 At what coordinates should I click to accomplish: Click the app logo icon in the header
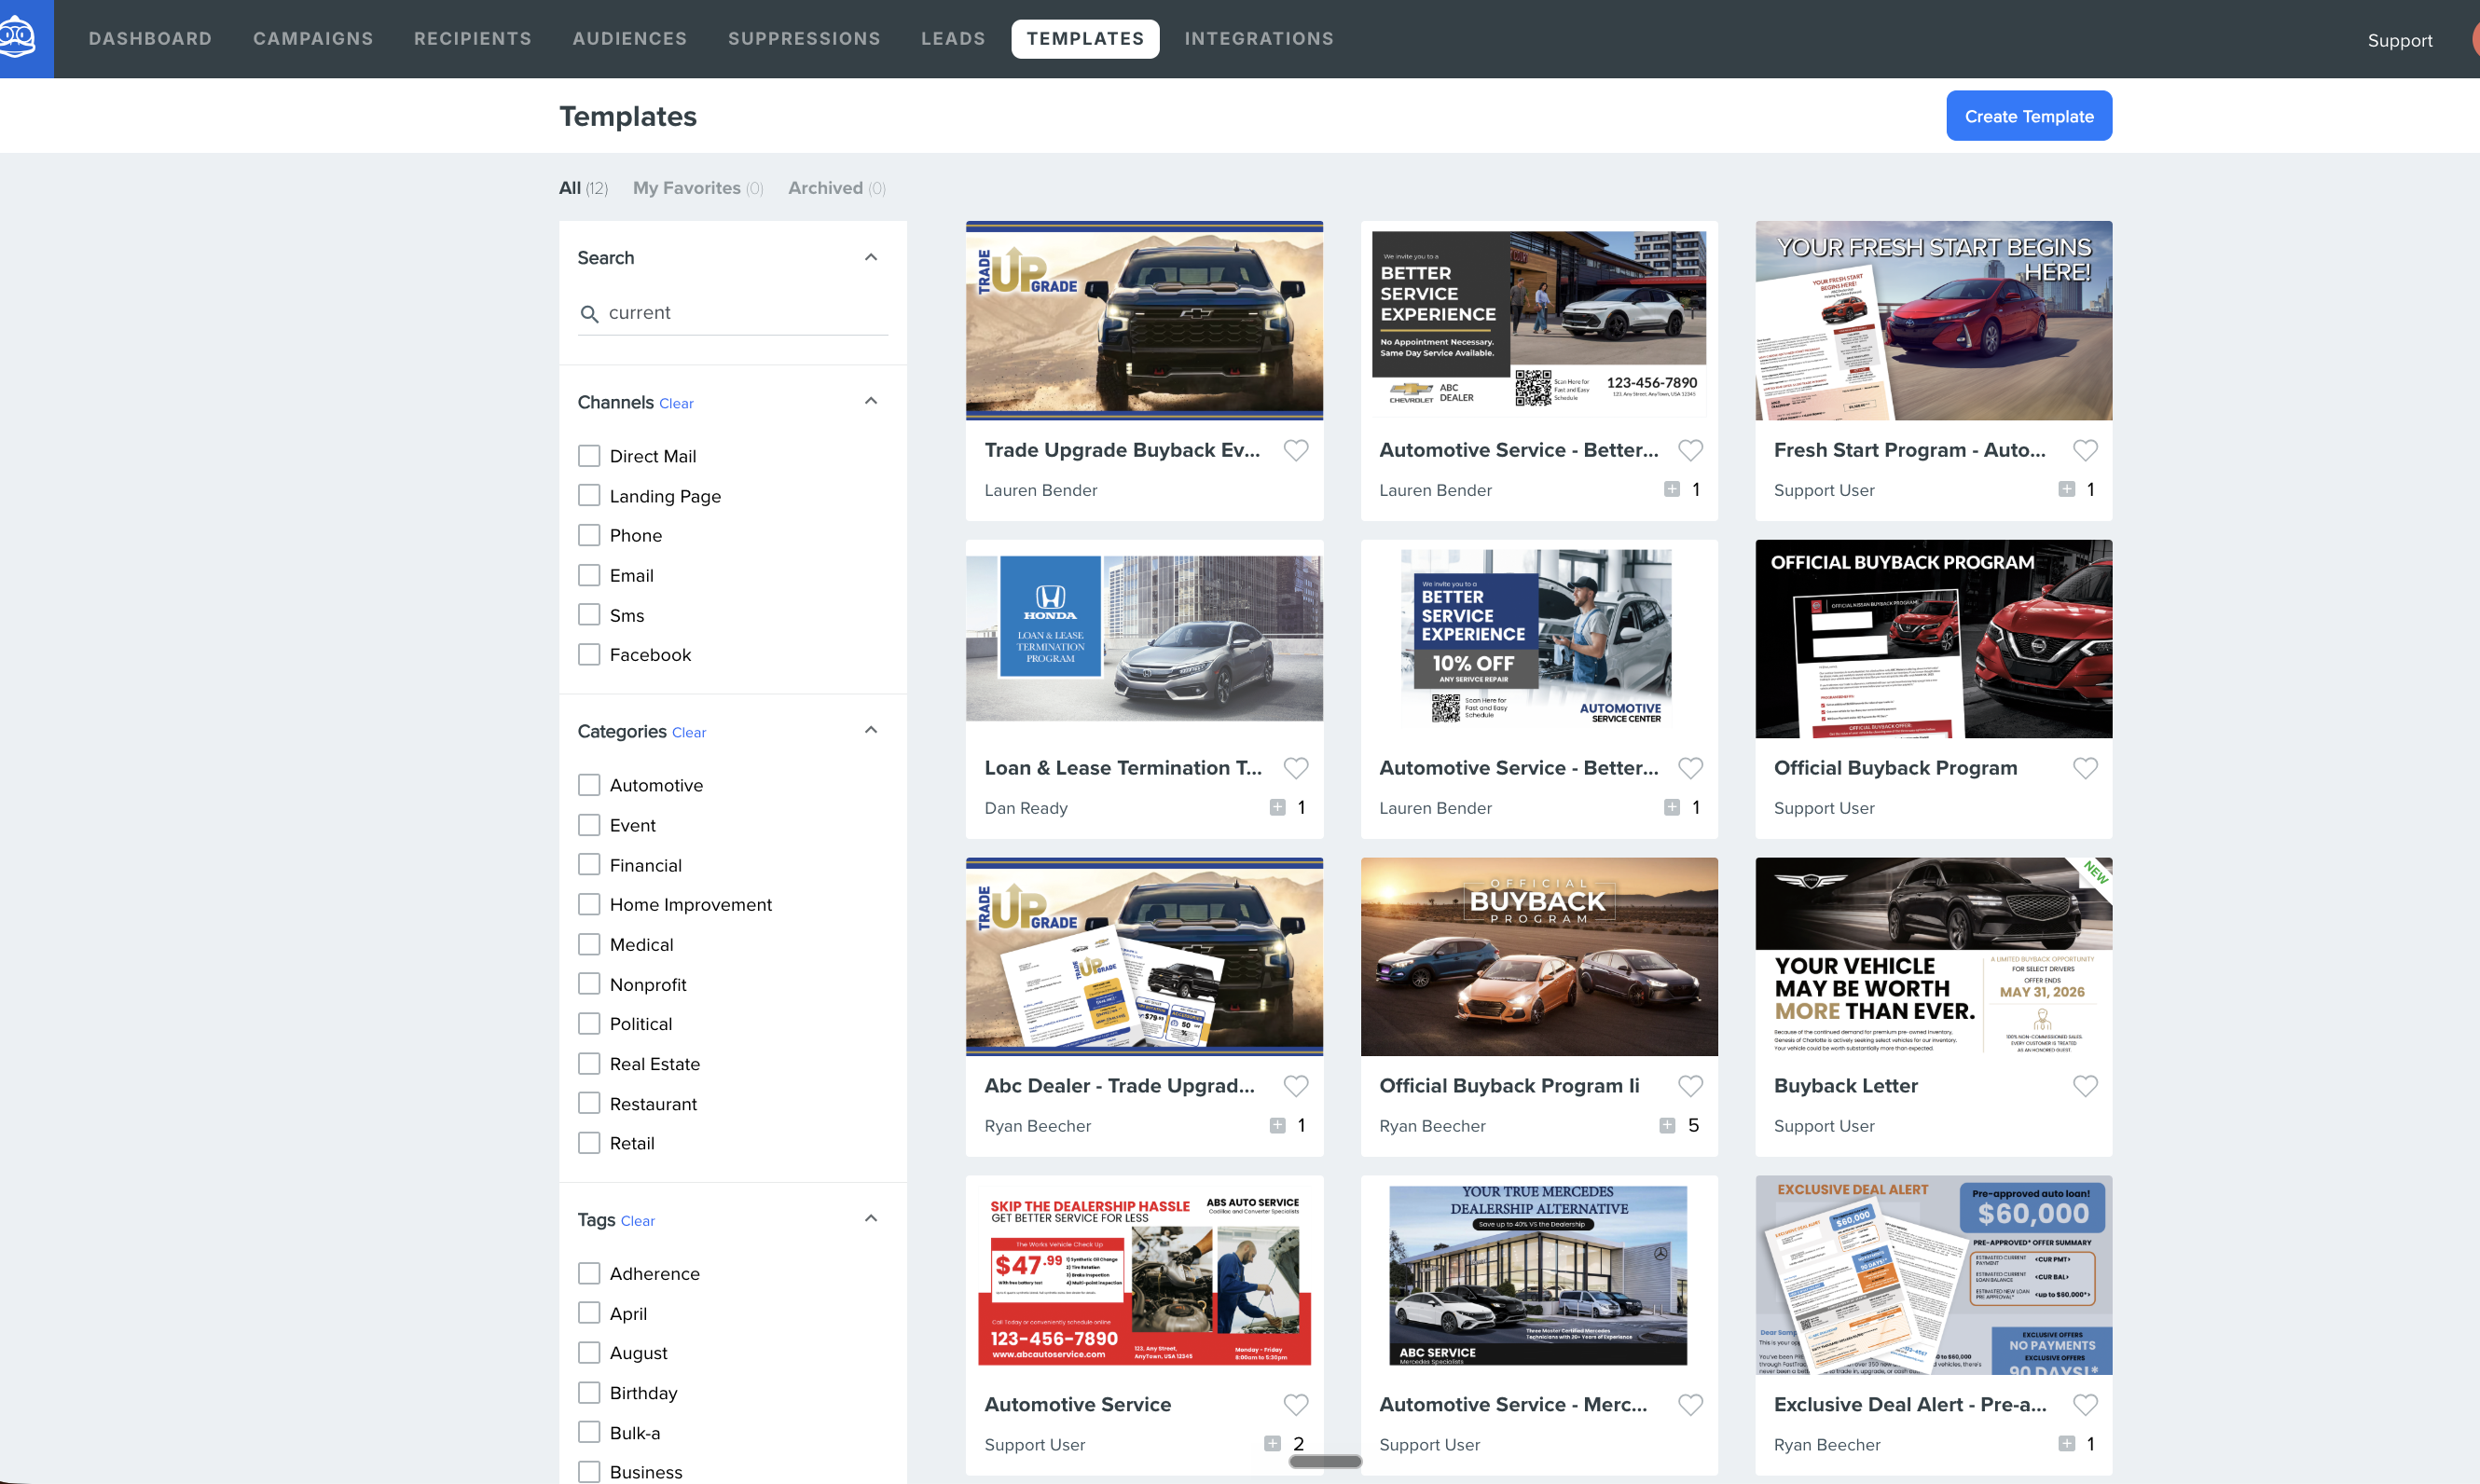(19, 38)
